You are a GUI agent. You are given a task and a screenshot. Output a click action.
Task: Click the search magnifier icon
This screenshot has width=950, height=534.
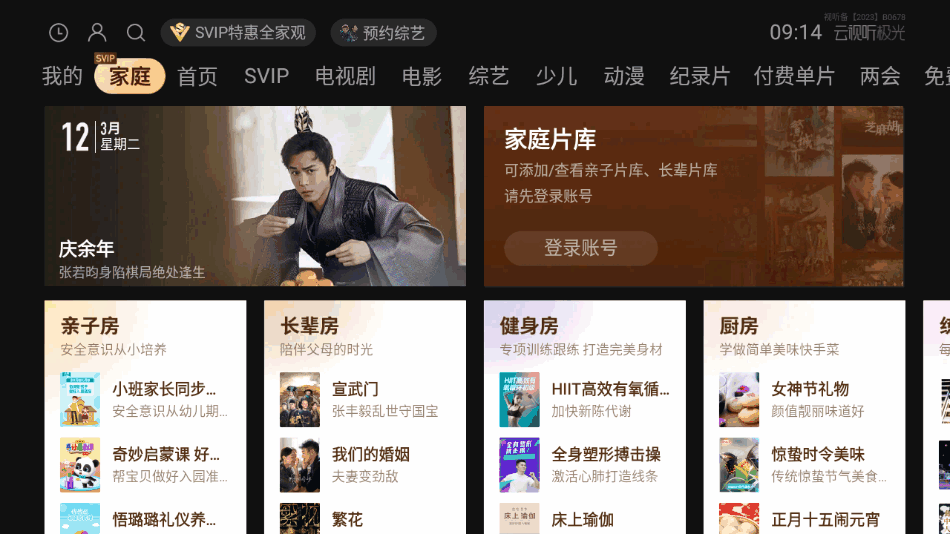[136, 33]
